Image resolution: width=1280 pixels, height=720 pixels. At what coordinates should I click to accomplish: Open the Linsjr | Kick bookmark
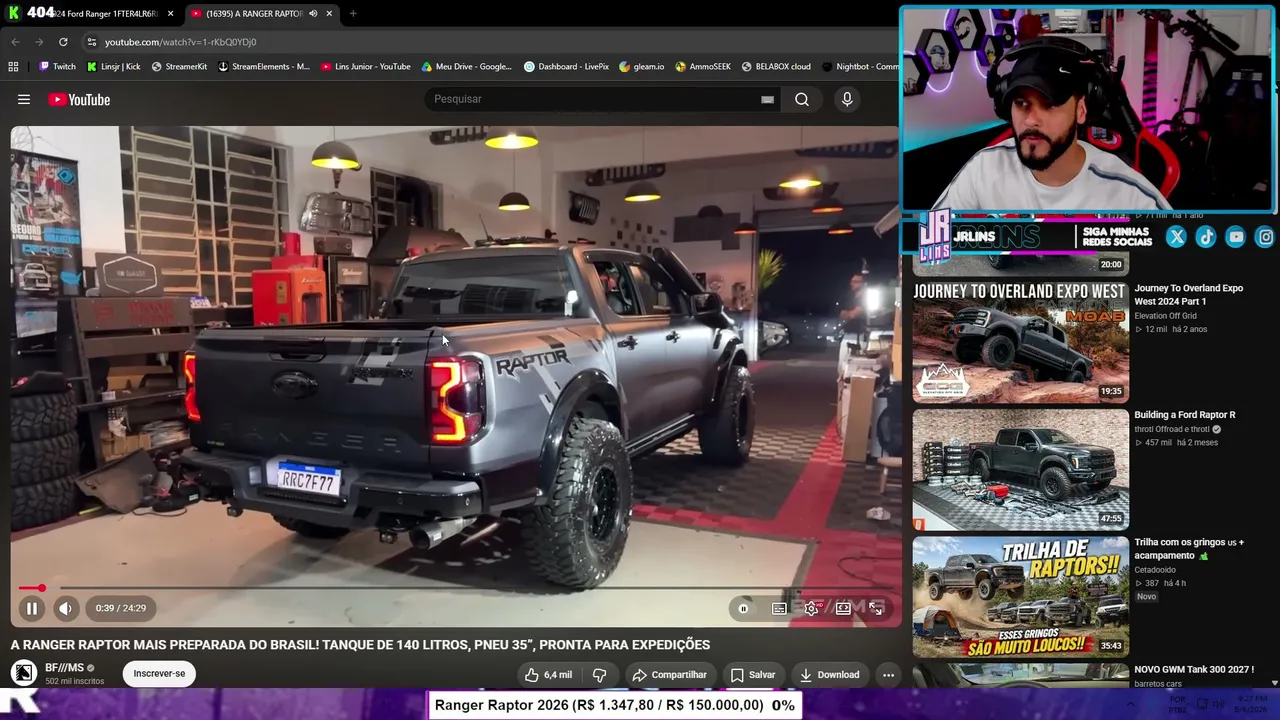[x=114, y=67]
